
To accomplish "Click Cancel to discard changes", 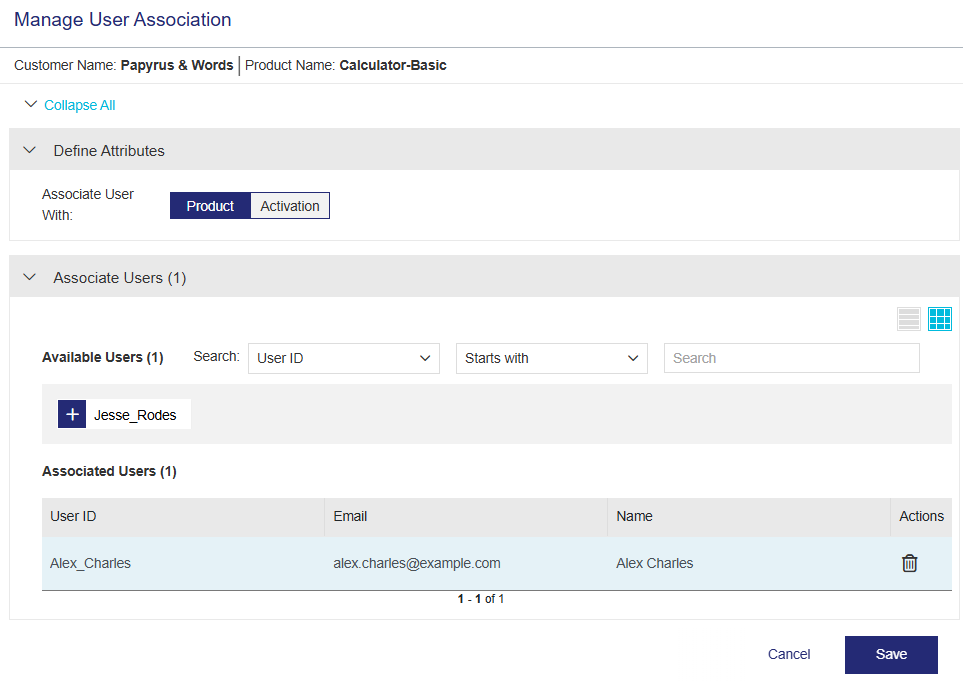I will (x=789, y=654).
